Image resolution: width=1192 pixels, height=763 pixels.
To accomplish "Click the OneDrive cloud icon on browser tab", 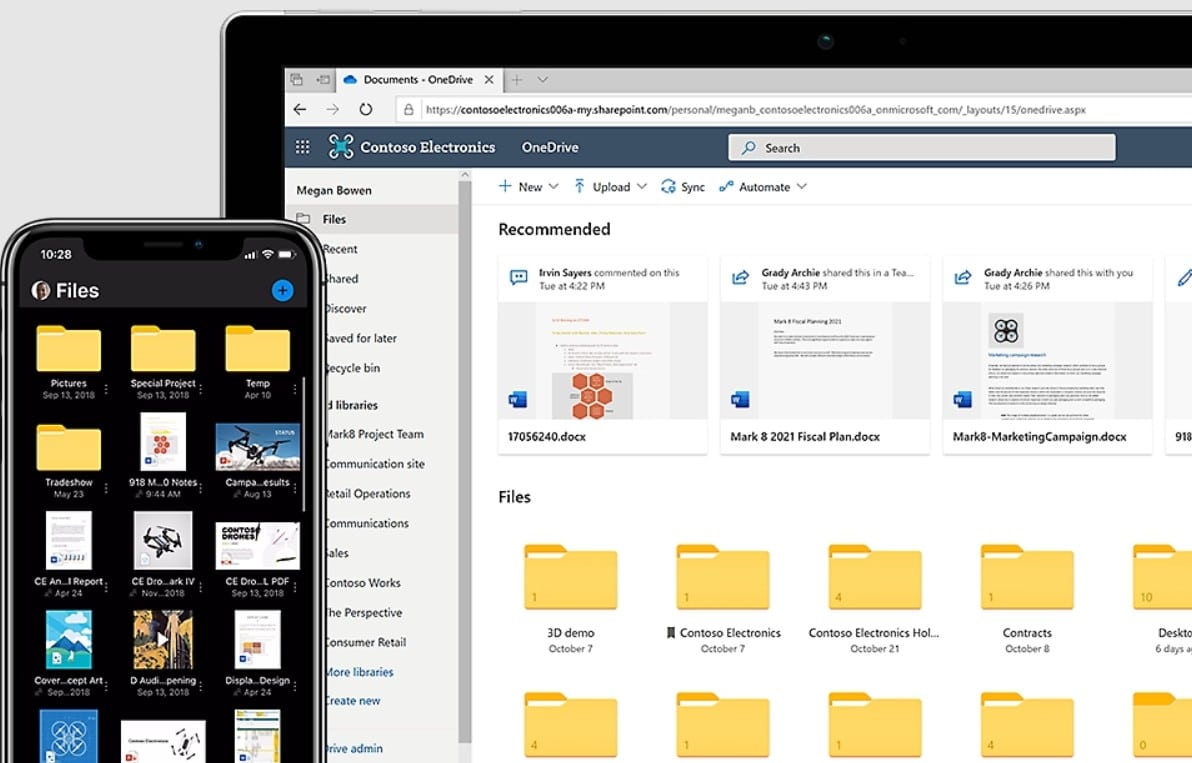I will coord(350,79).
